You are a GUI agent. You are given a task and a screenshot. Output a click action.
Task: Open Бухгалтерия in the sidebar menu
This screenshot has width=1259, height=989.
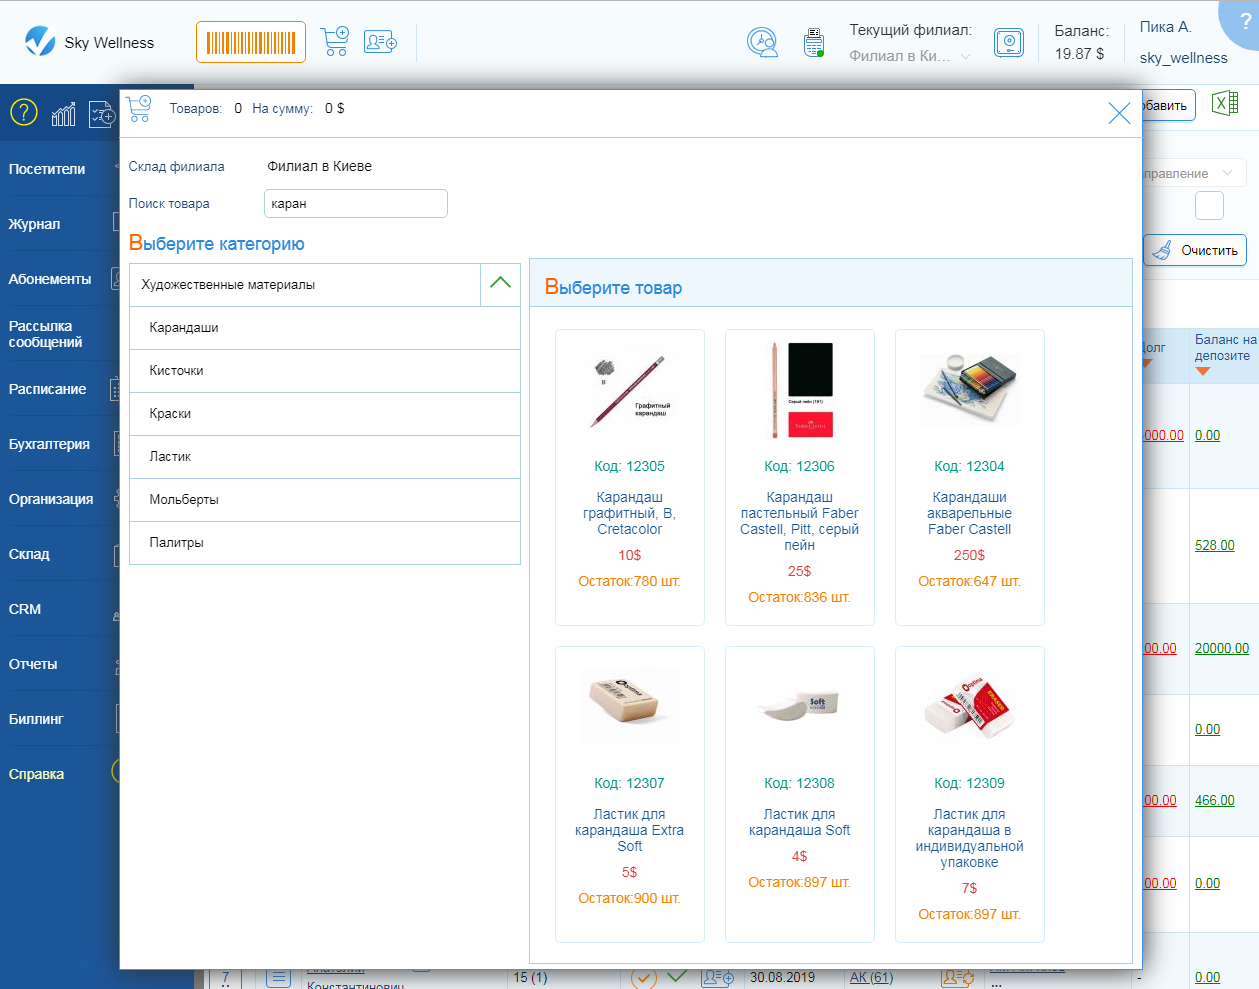point(50,444)
